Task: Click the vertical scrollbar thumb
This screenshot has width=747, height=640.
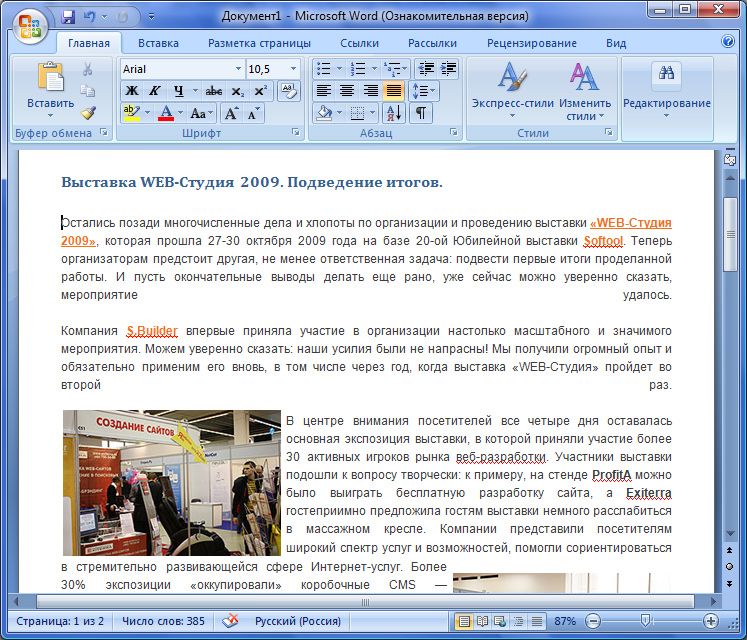Action: (730, 234)
